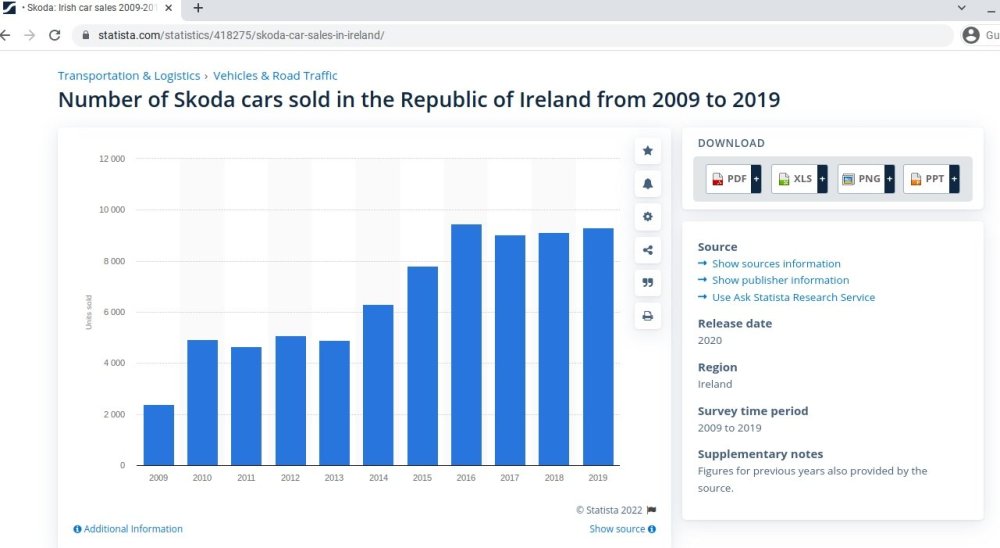This screenshot has height=548, width=1000.
Task: Click the Statista favicon in the tab
Action: pos(9,8)
